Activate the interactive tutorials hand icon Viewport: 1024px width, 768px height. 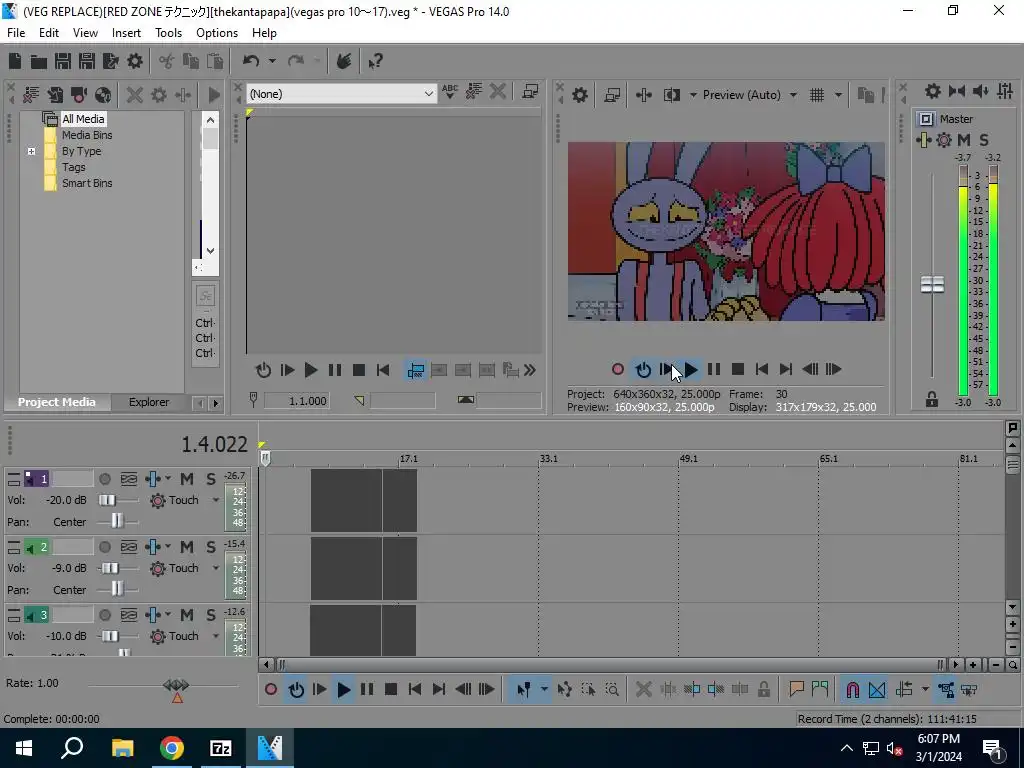(344, 61)
